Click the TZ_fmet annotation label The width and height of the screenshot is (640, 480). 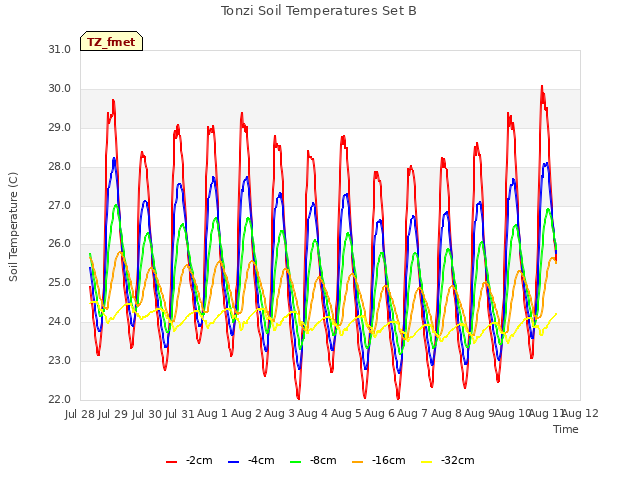(x=111, y=41)
